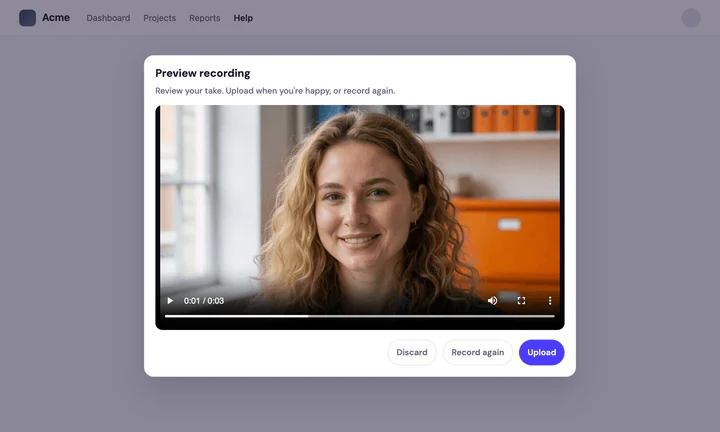Open the user avatar in header
Image resolution: width=720 pixels, height=432 pixels.
(x=691, y=18)
